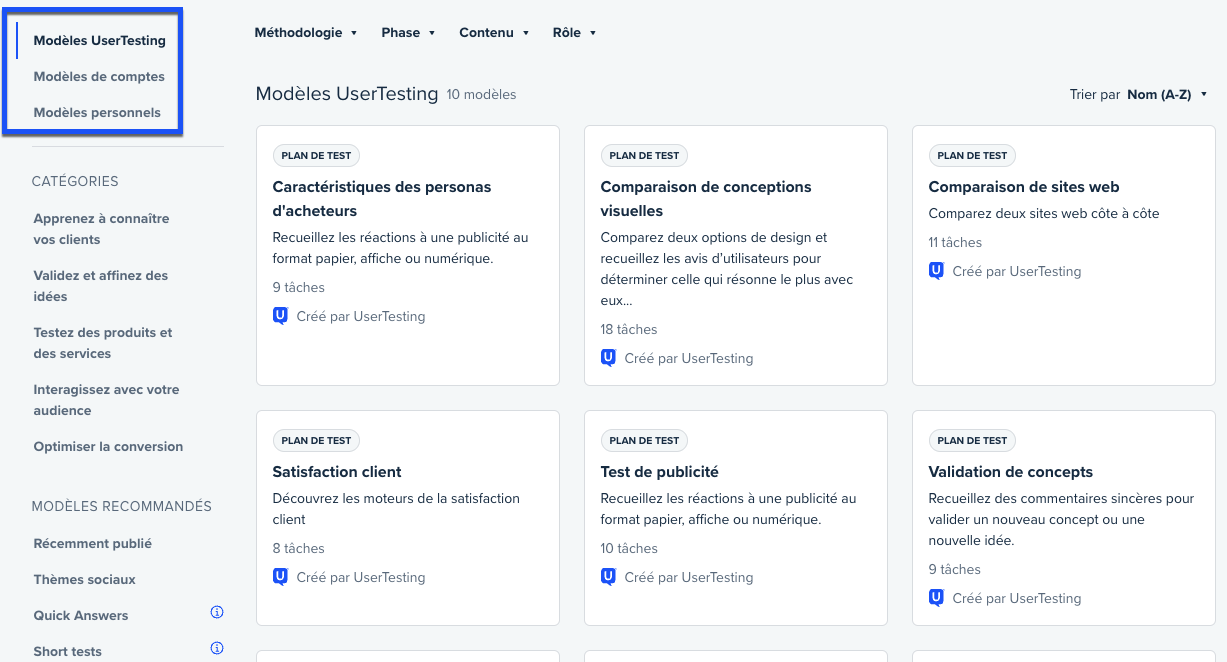Click the "Trier par" label
This screenshot has width=1227, height=662.
click(1095, 95)
